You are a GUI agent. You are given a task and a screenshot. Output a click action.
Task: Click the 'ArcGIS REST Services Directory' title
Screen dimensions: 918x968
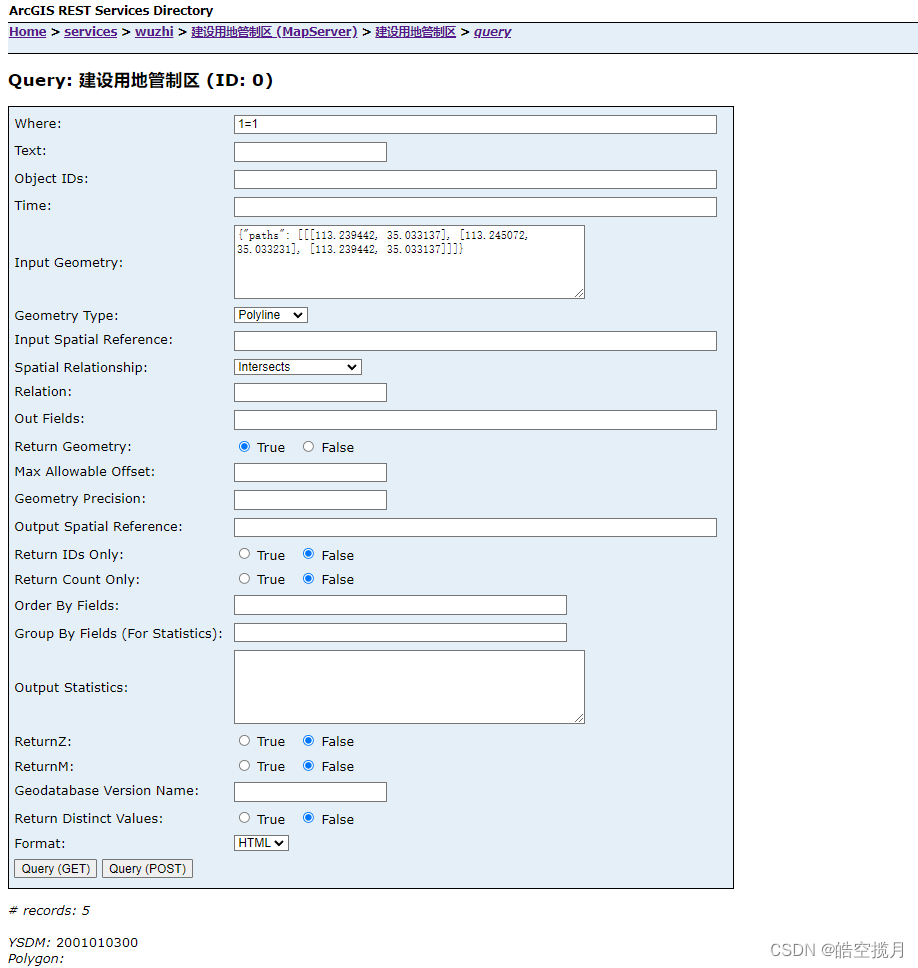click(x=111, y=10)
